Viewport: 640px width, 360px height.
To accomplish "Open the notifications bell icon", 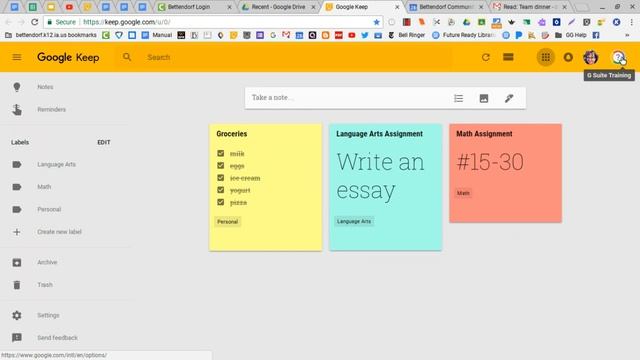I will tap(568, 57).
